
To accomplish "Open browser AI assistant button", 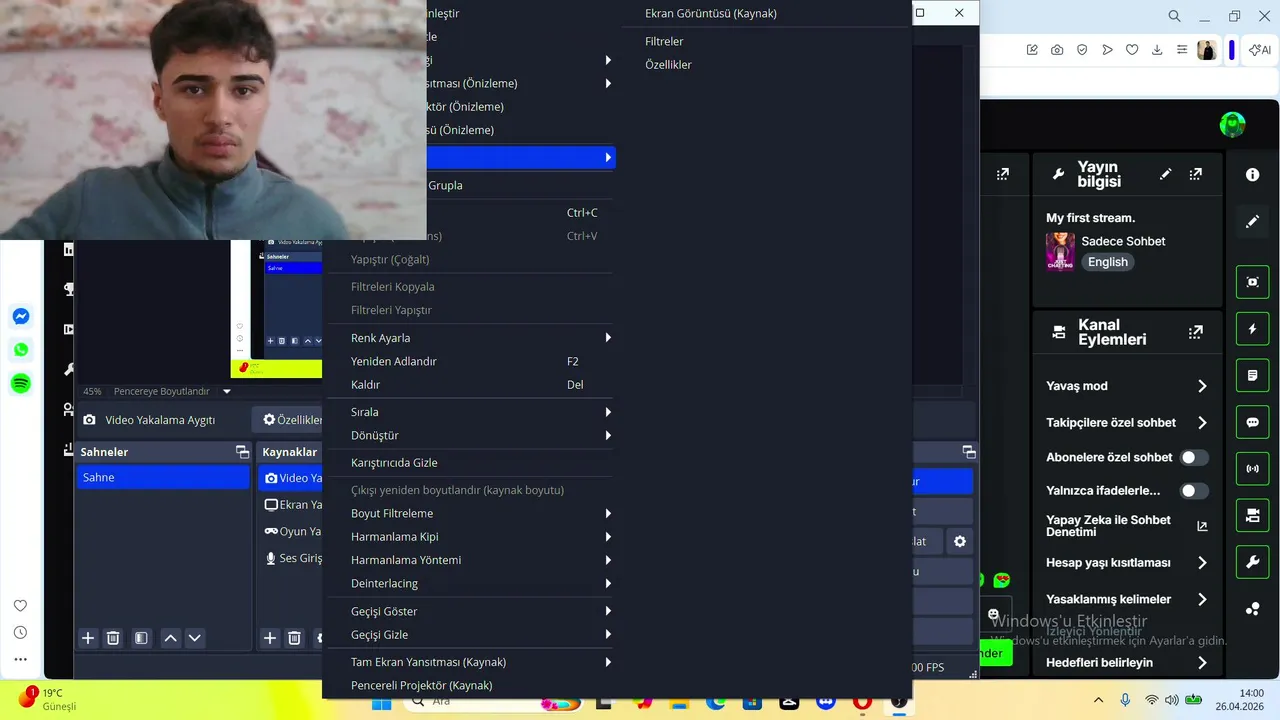I will tap(1259, 50).
